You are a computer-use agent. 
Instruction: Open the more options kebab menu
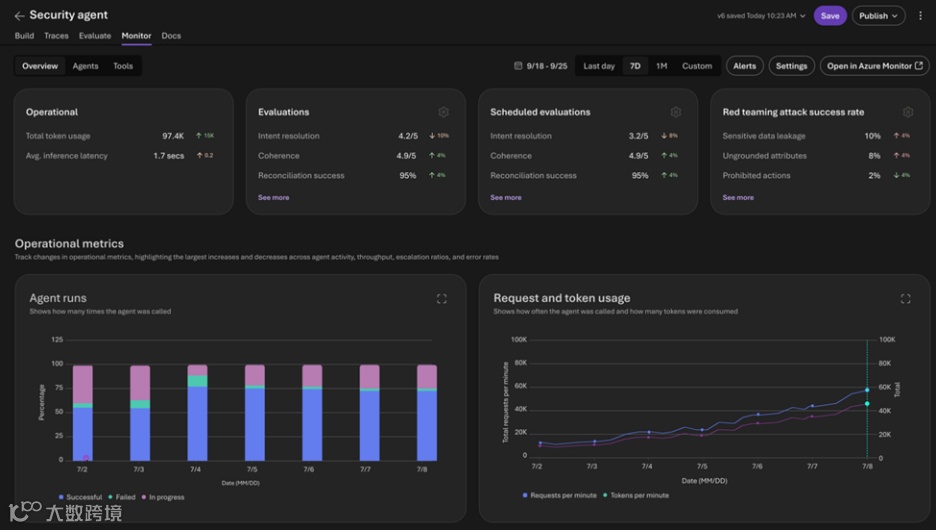tap(920, 16)
